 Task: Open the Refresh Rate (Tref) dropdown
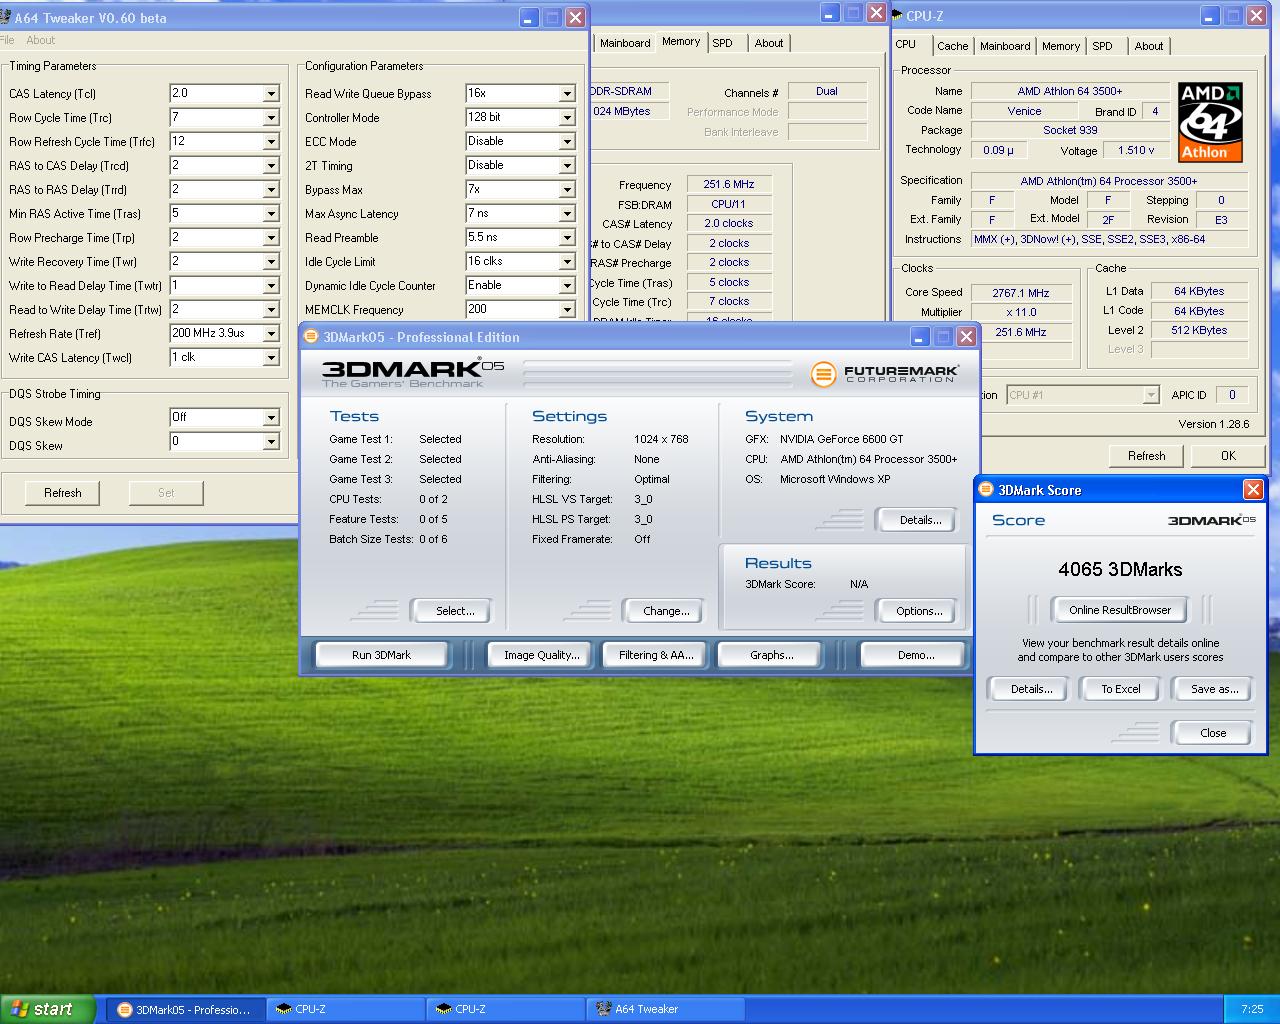(271, 333)
